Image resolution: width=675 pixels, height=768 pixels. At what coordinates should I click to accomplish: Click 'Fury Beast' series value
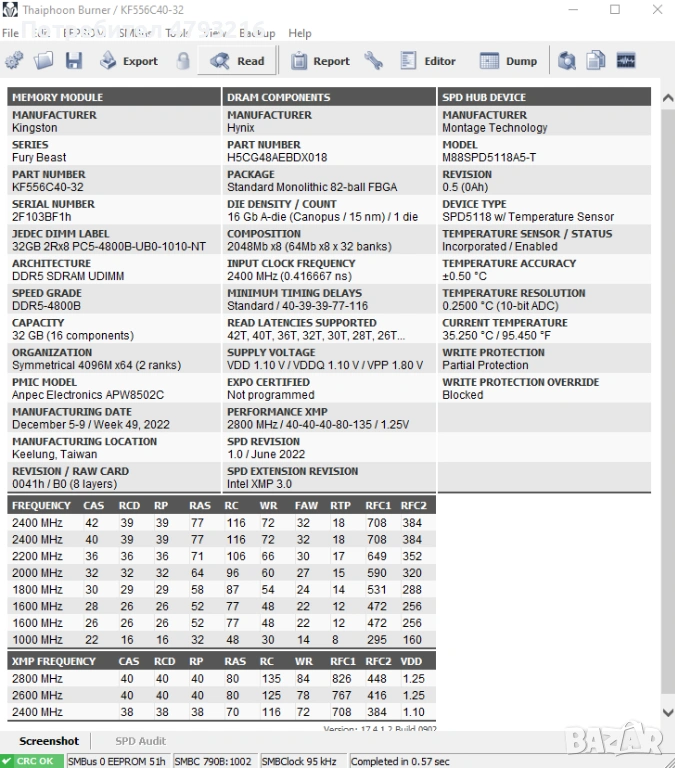(x=39, y=157)
